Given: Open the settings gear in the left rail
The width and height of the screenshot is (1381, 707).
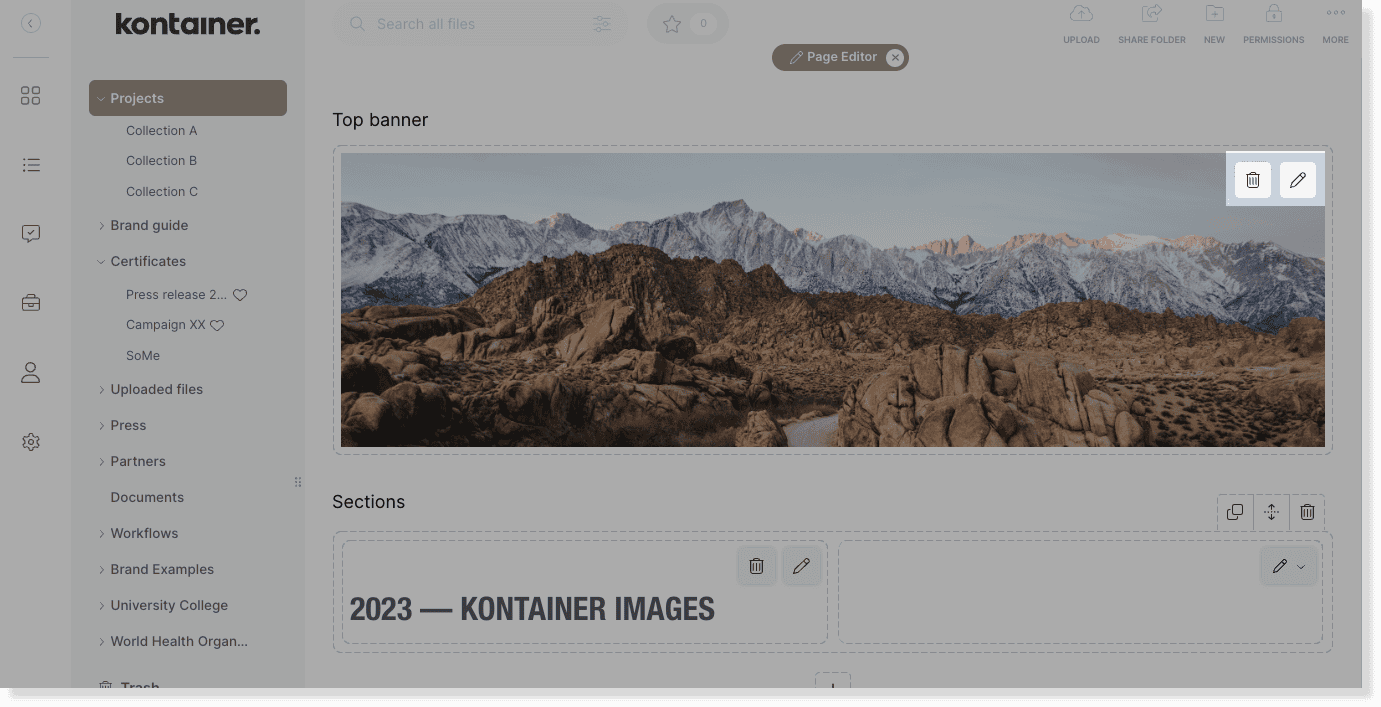Looking at the screenshot, I should (x=31, y=441).
